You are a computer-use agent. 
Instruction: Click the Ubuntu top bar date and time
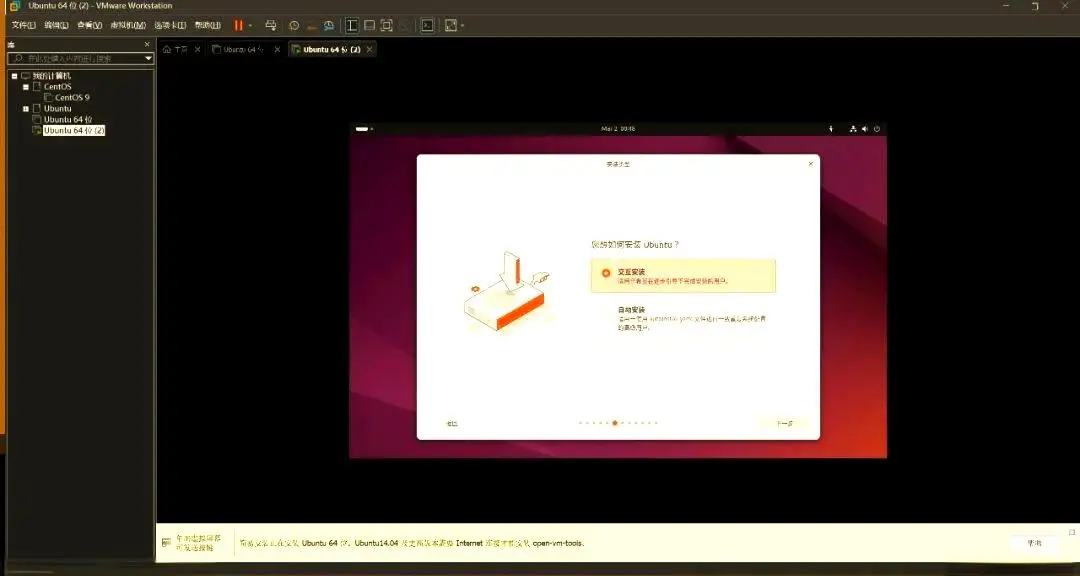pyautogui.click(x=618, y=129)
